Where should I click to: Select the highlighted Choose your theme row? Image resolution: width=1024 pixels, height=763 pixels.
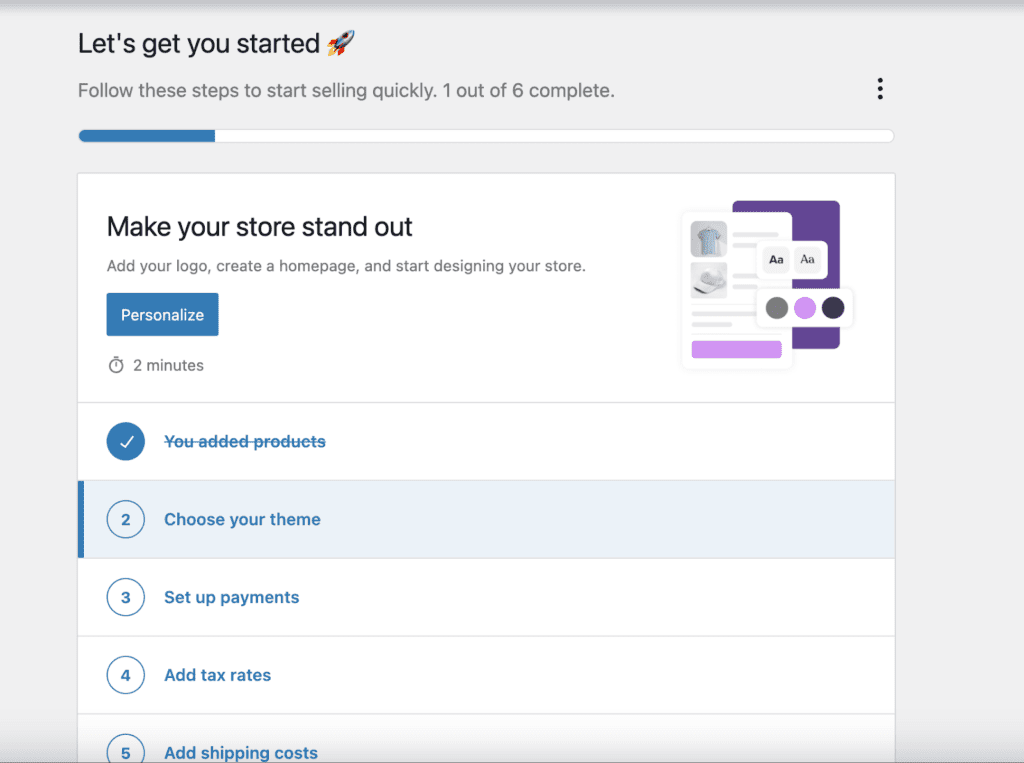point(485,519)
